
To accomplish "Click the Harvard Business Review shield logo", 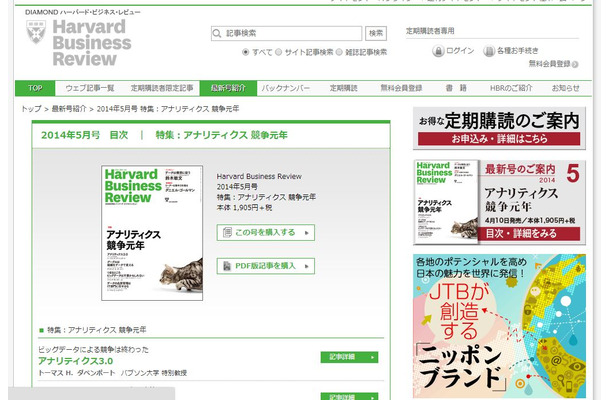I will pyautogui.click(x=36, y=32).
